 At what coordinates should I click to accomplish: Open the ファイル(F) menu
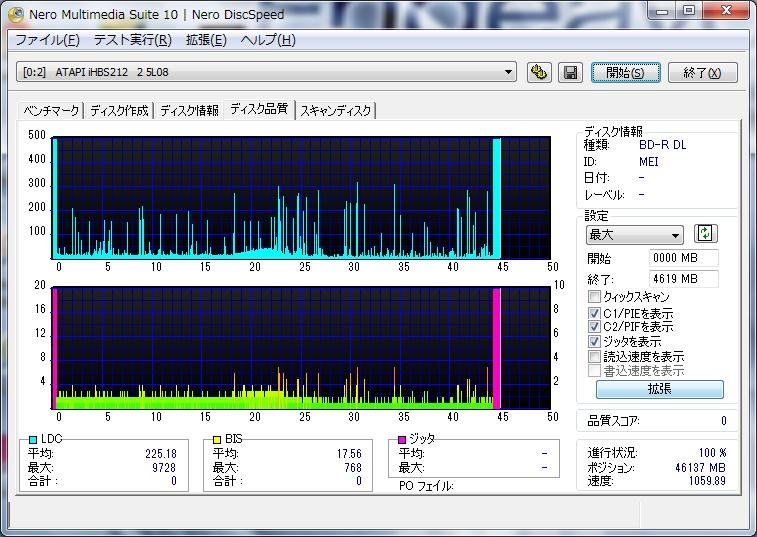(47, 40)
